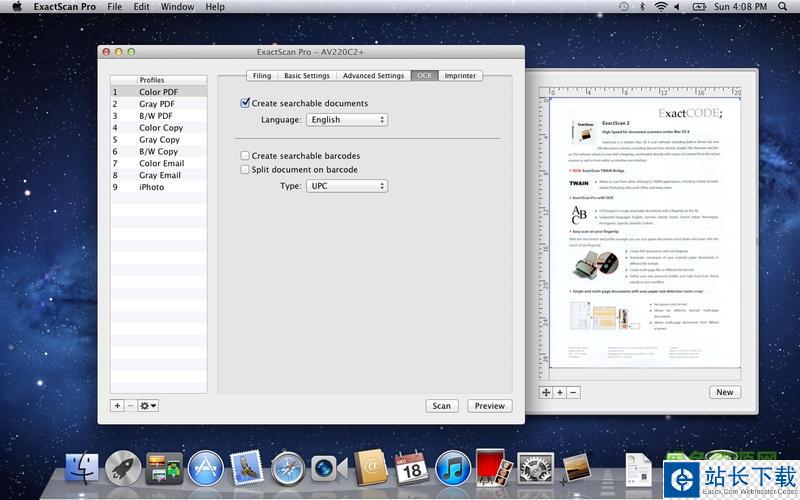
Task: Zoom out the preview with minus button
Action: pos(572,393)
